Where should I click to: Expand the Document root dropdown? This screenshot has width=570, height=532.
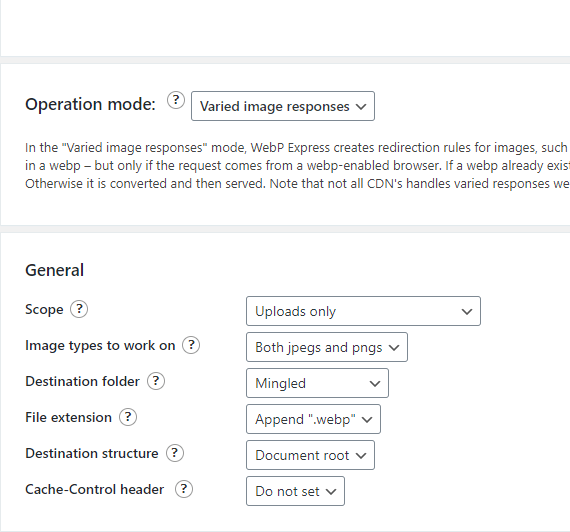pos(310,455)
